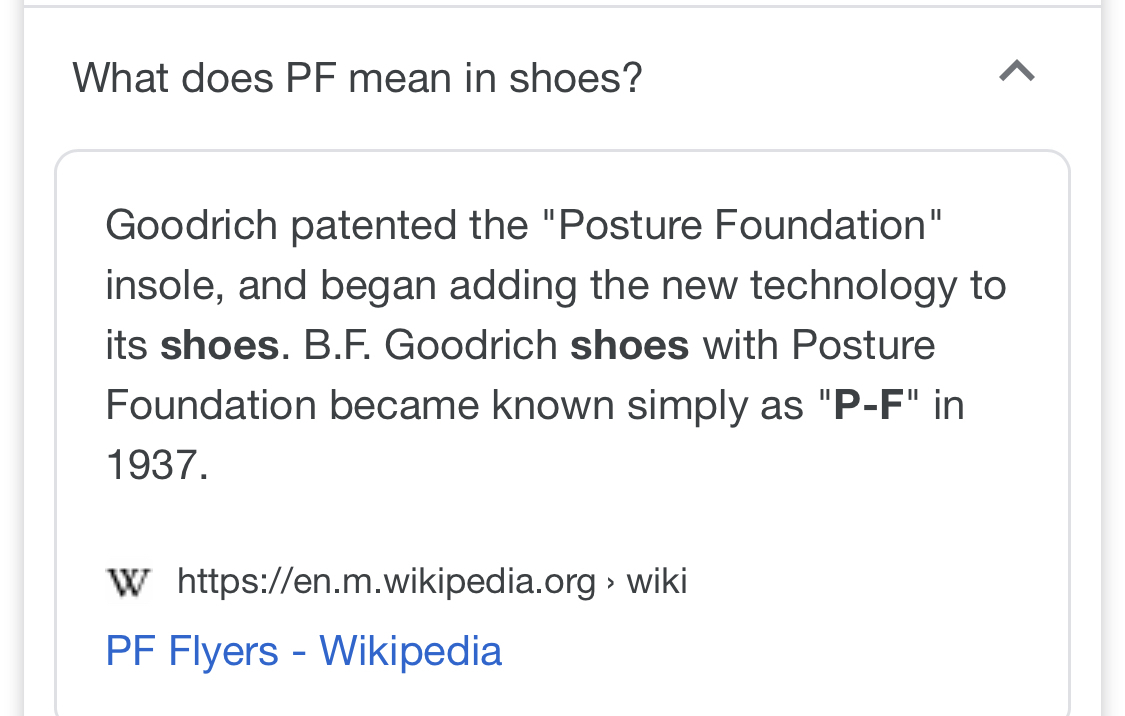Screen dimensions: 1125x716
Task: Click the word "Wikipedia" in the blue title
Action: click(410, 651)
